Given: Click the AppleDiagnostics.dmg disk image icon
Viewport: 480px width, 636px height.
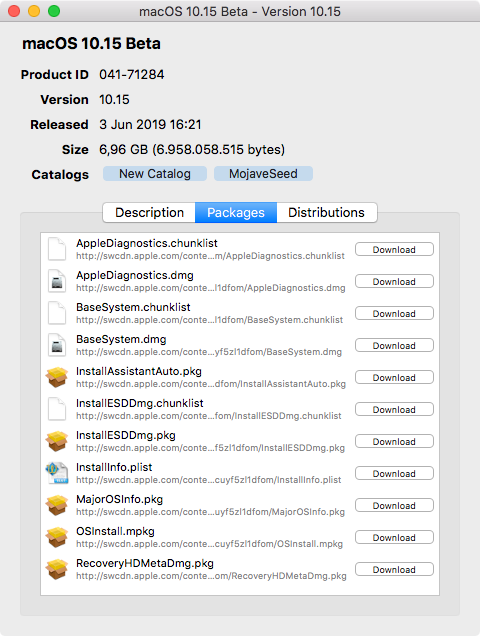Looking at the screenshot, I should tap(57, 281).
